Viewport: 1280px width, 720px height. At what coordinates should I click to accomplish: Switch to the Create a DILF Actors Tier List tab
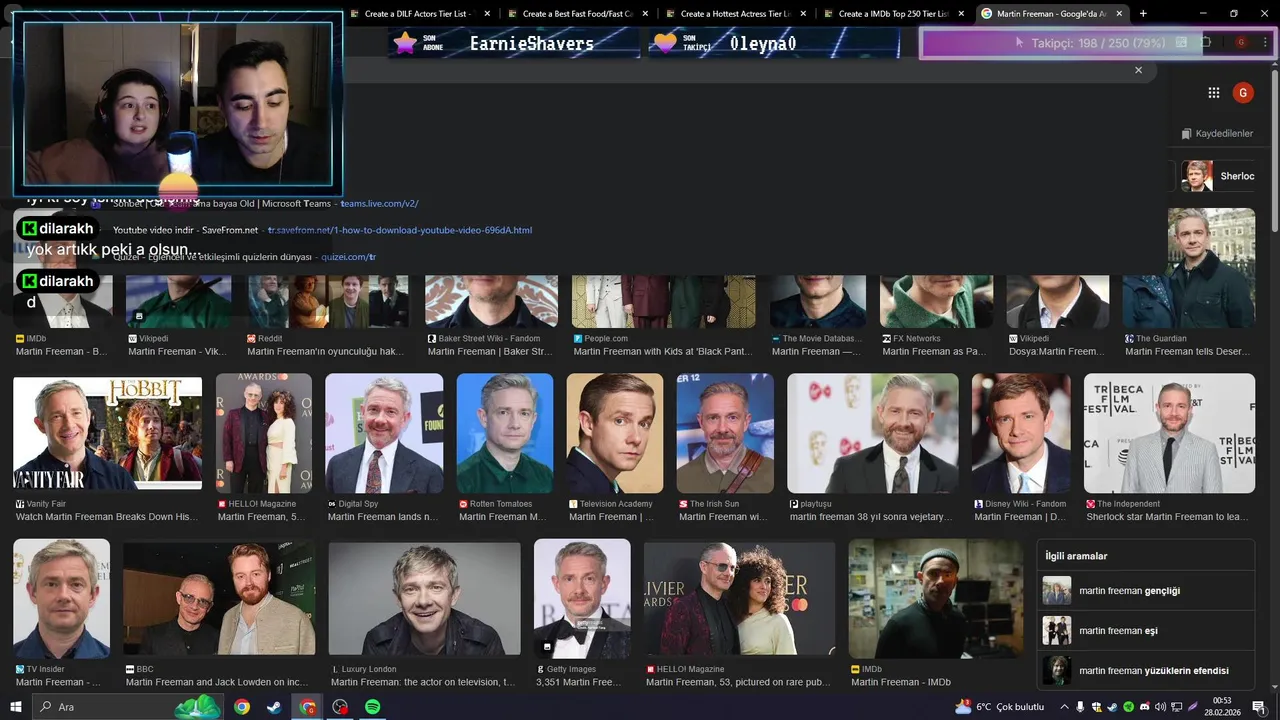pos(418,14)
